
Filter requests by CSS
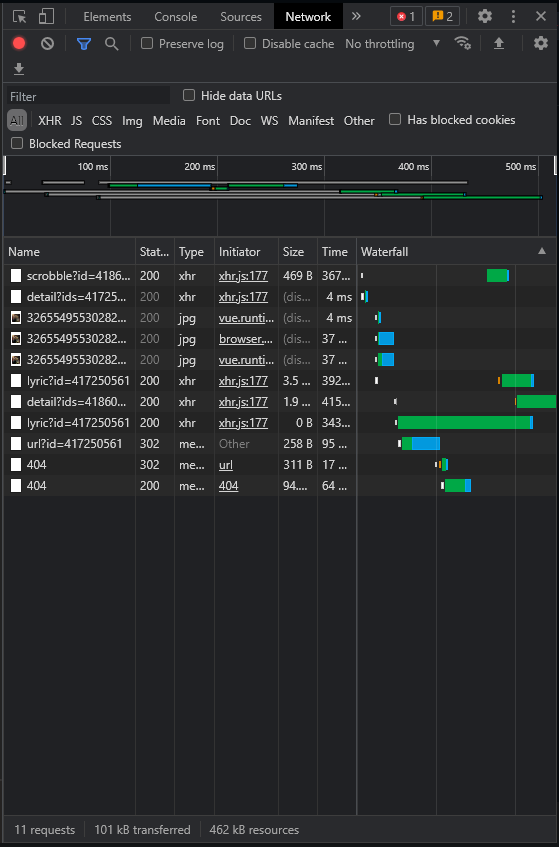[x=102, y=120]
